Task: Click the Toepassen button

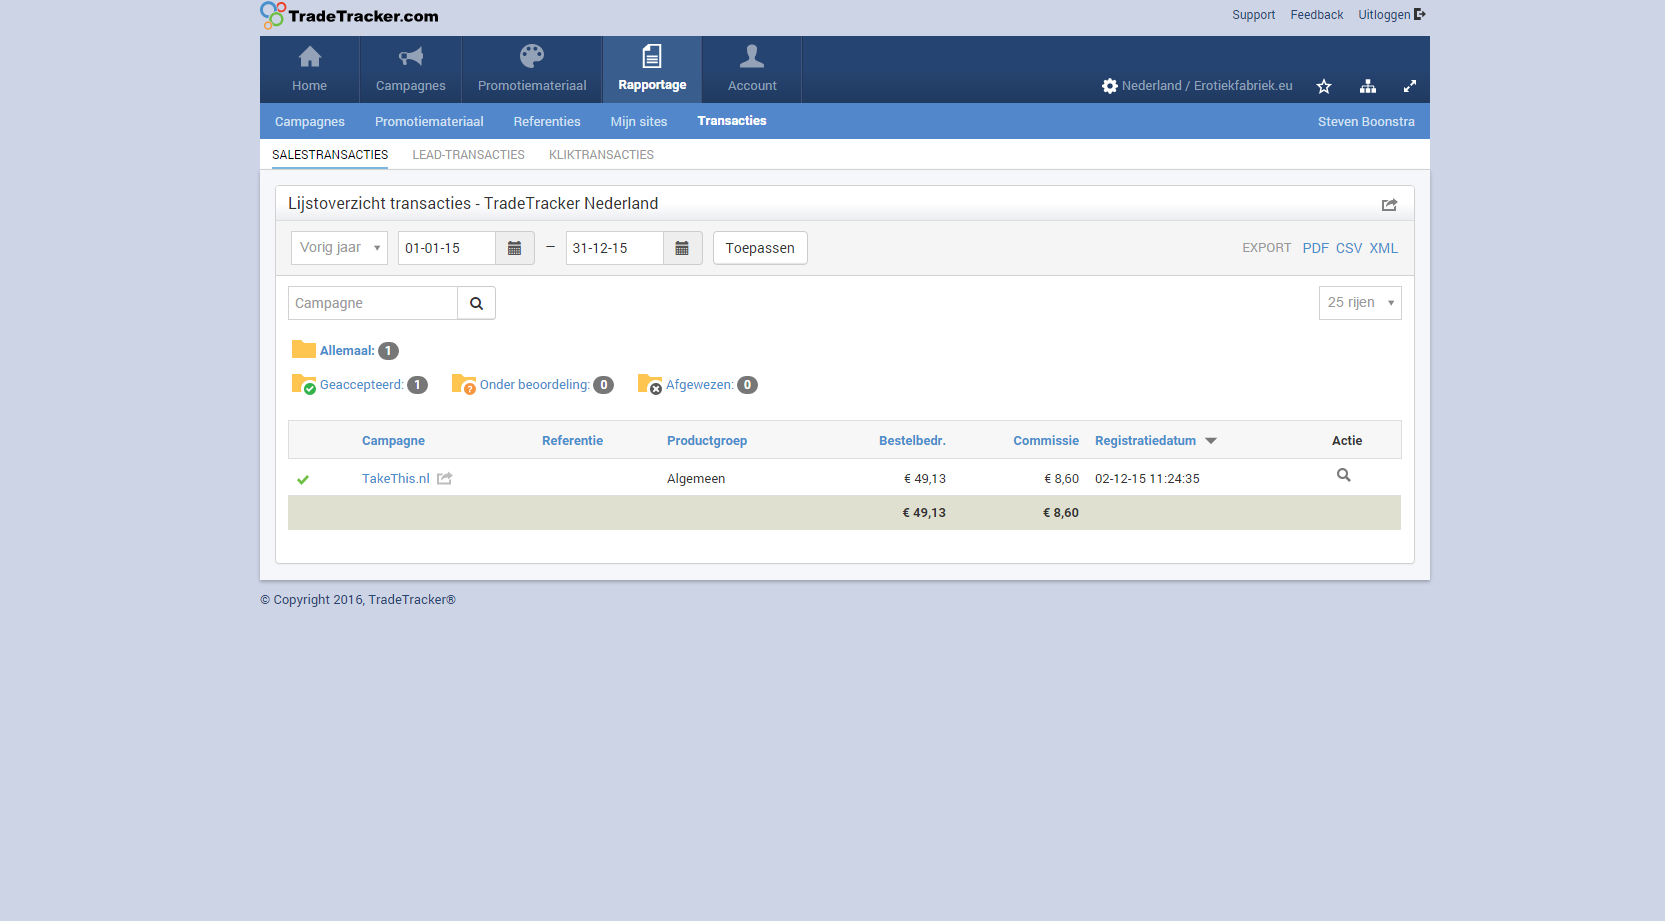Action: click(x=760, y=248)
